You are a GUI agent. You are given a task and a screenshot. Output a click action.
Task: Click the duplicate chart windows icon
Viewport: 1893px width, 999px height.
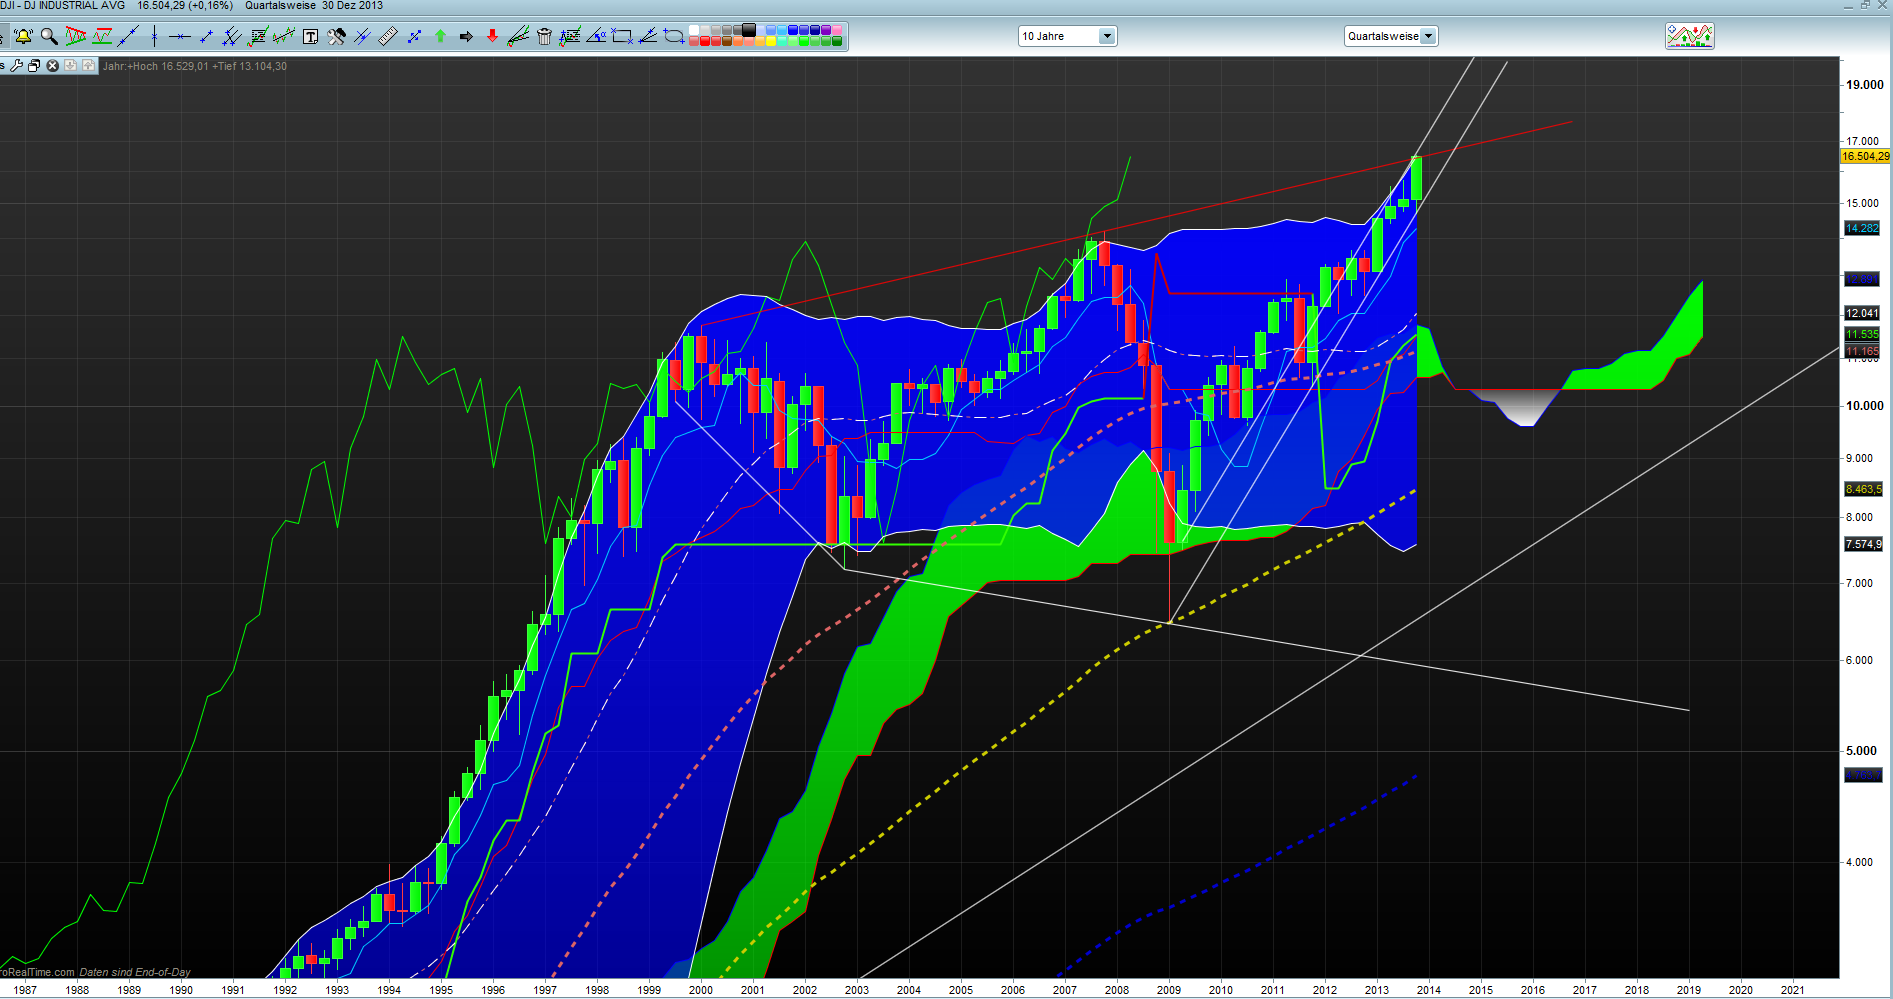point(34,66)
